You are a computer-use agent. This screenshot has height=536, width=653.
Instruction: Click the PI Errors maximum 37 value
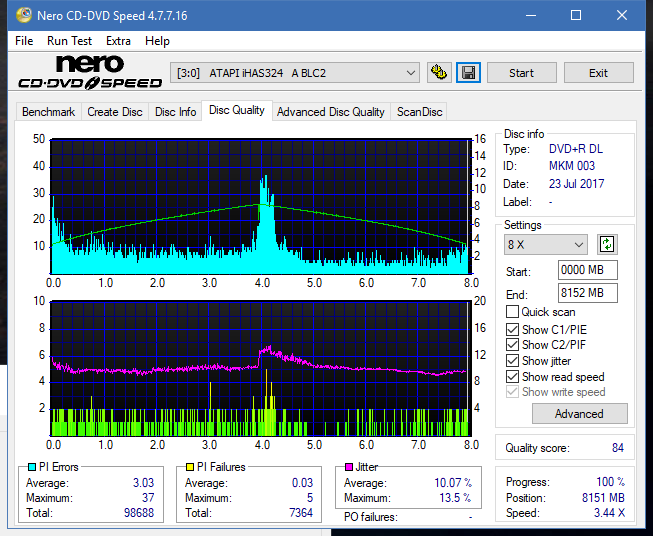(x=148, y=497)
